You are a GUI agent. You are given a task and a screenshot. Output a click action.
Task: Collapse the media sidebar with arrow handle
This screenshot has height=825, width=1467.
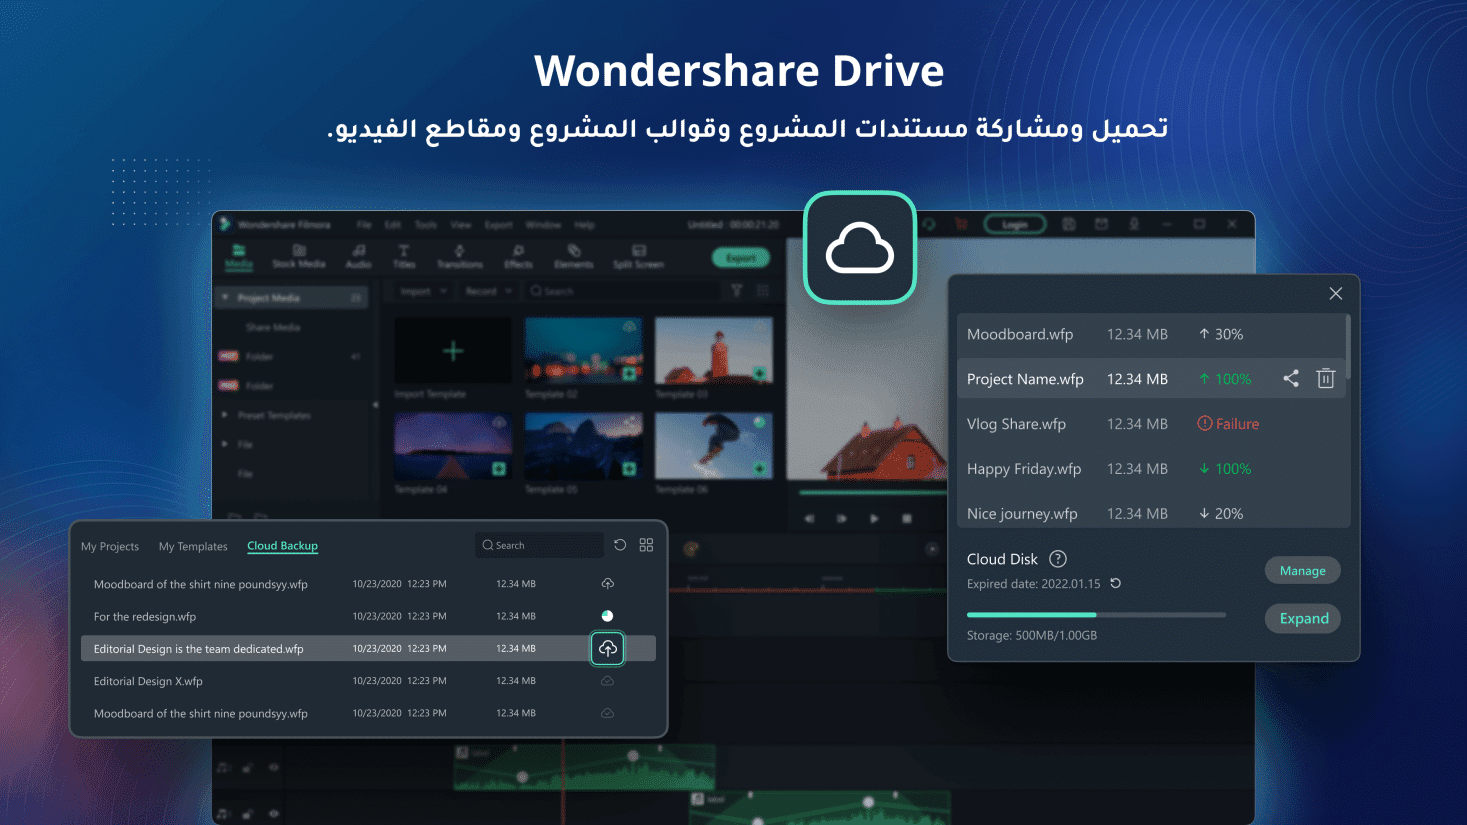click(376, 405)
